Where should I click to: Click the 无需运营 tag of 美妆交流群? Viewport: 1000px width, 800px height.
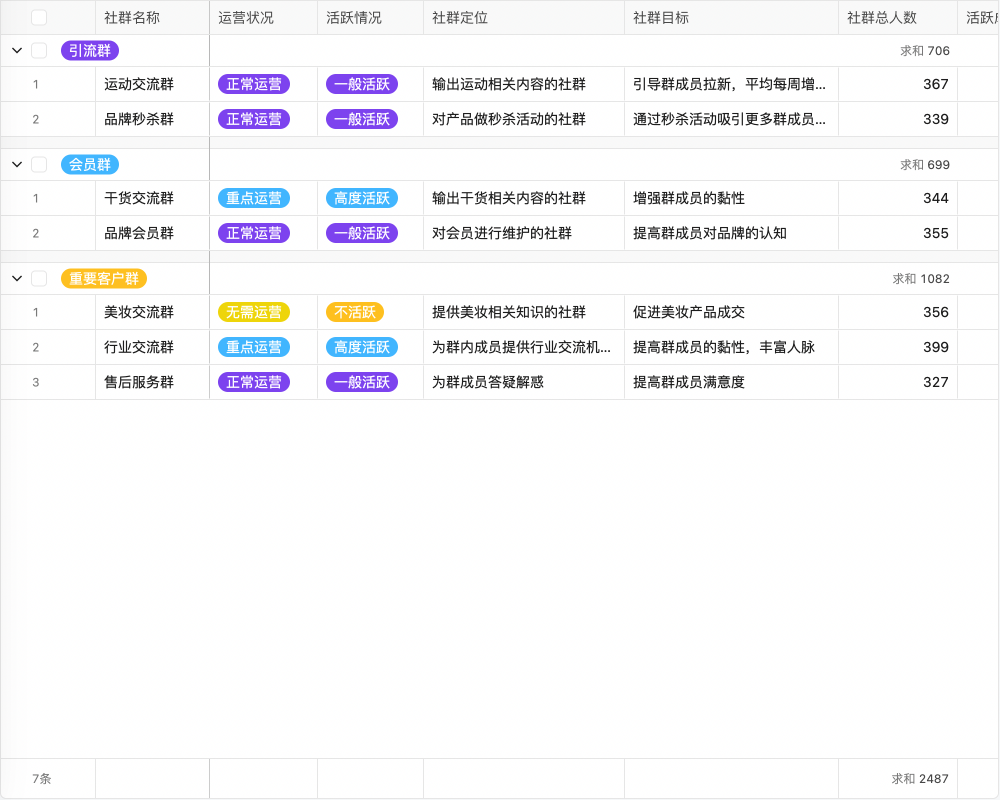pos(254,312)
